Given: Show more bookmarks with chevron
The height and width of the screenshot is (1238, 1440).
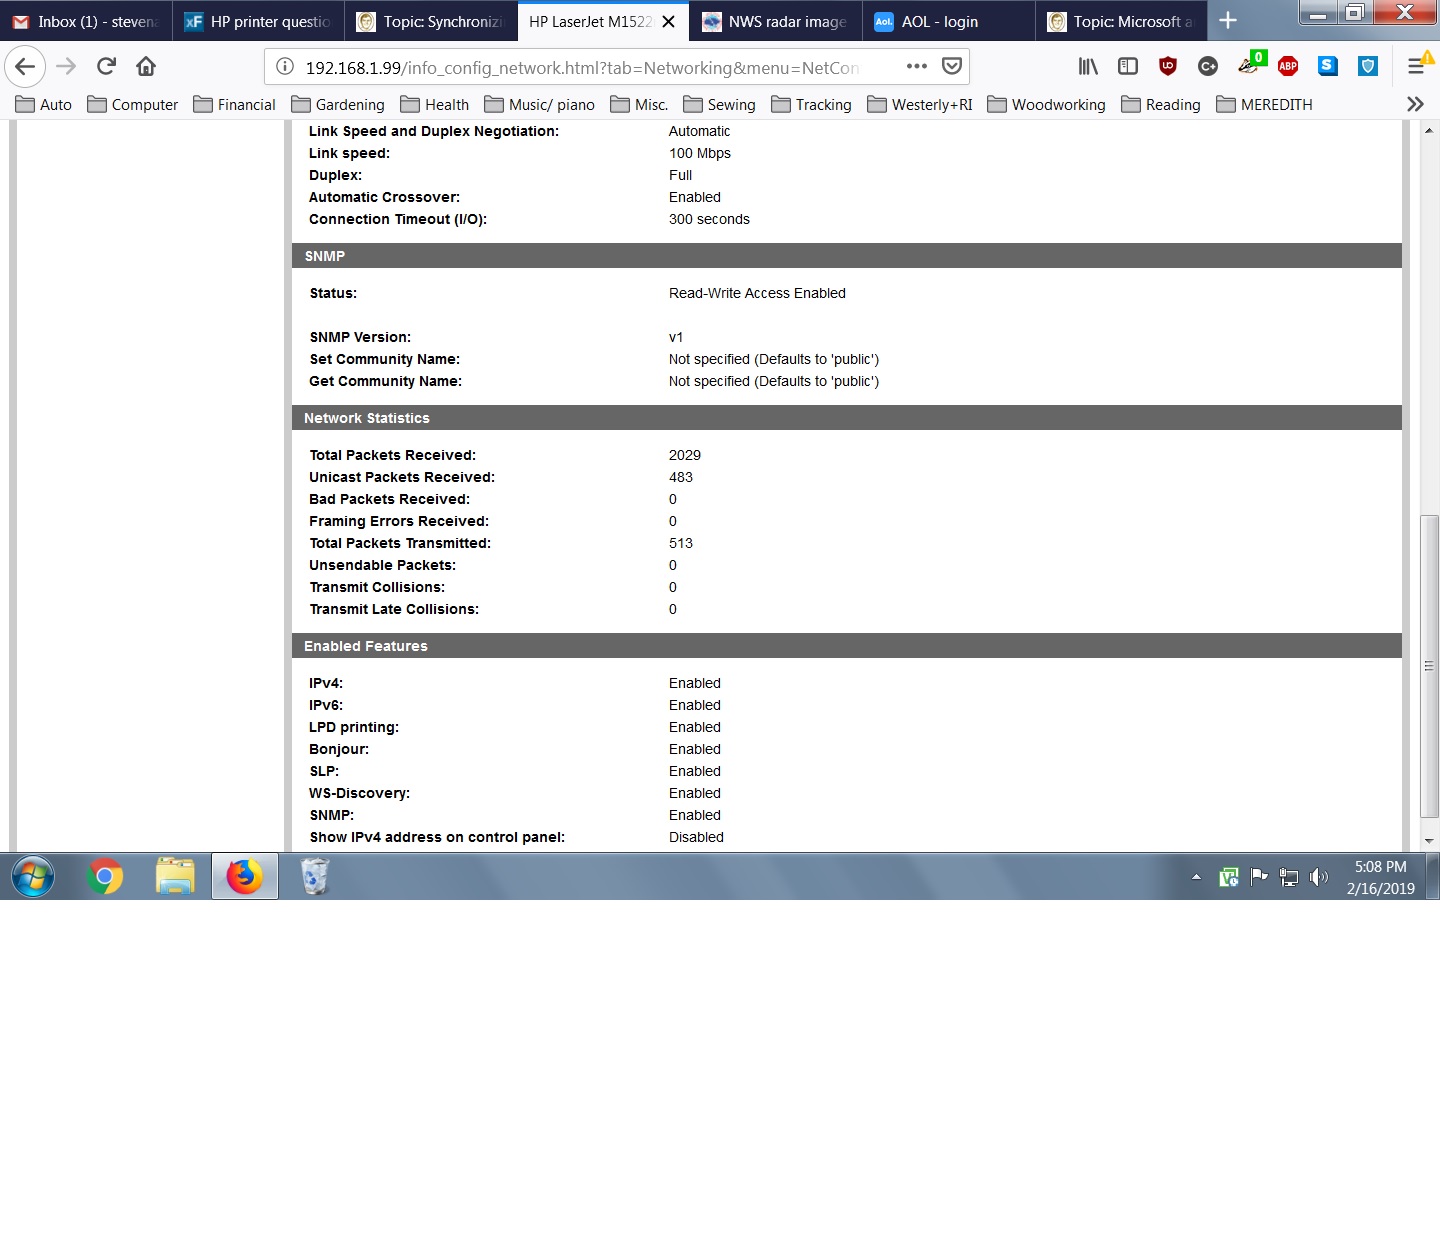Looking at the screenshot, I should coord(1415,104).
